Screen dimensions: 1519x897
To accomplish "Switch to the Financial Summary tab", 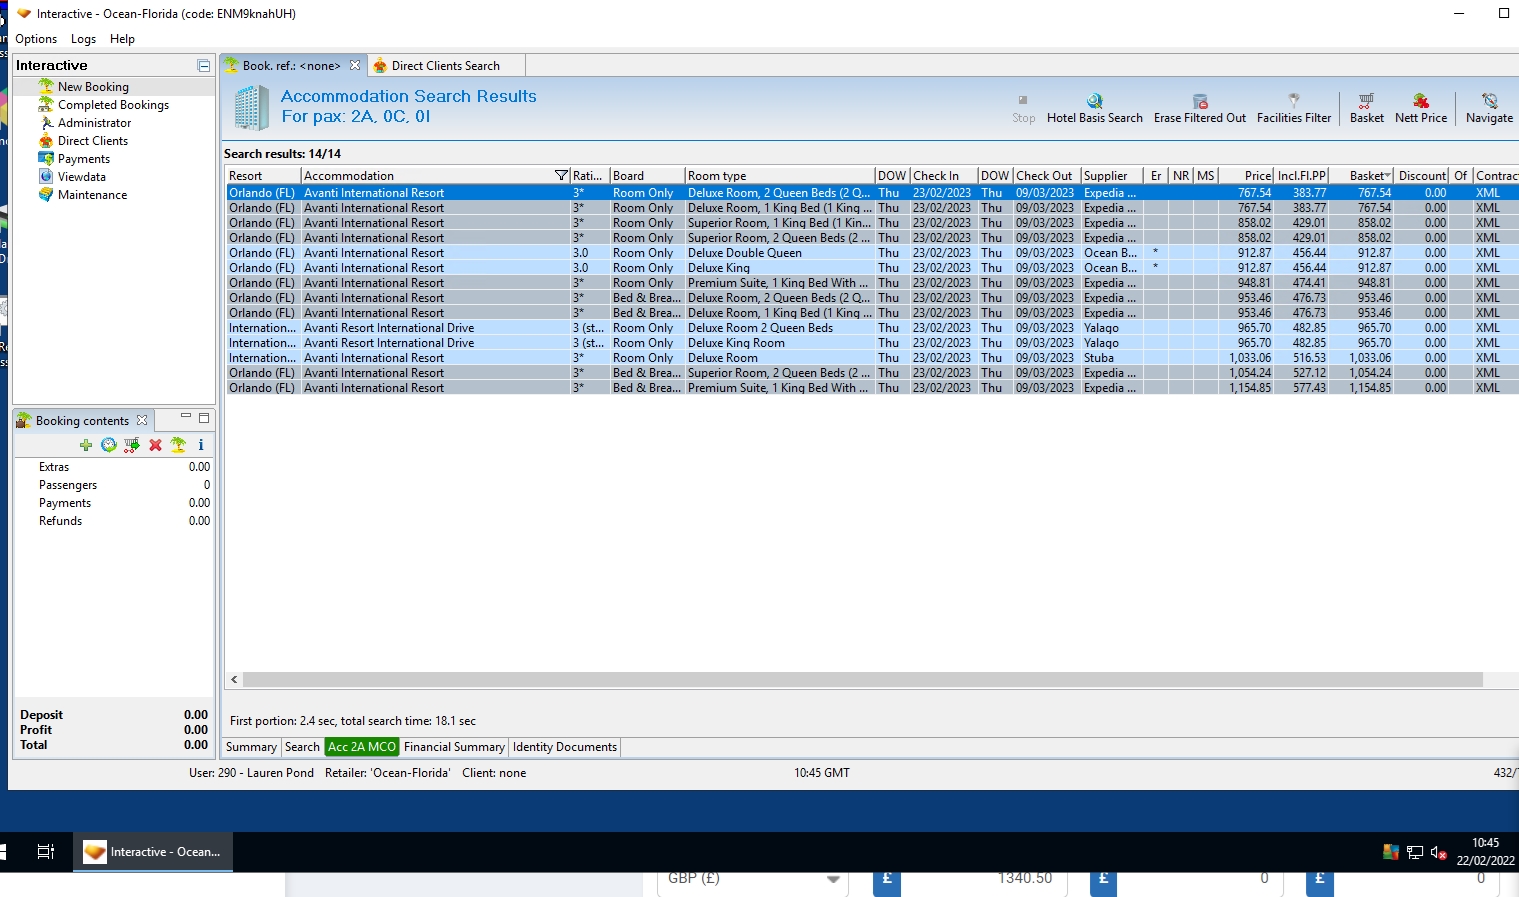I will (x=454, y=747).
